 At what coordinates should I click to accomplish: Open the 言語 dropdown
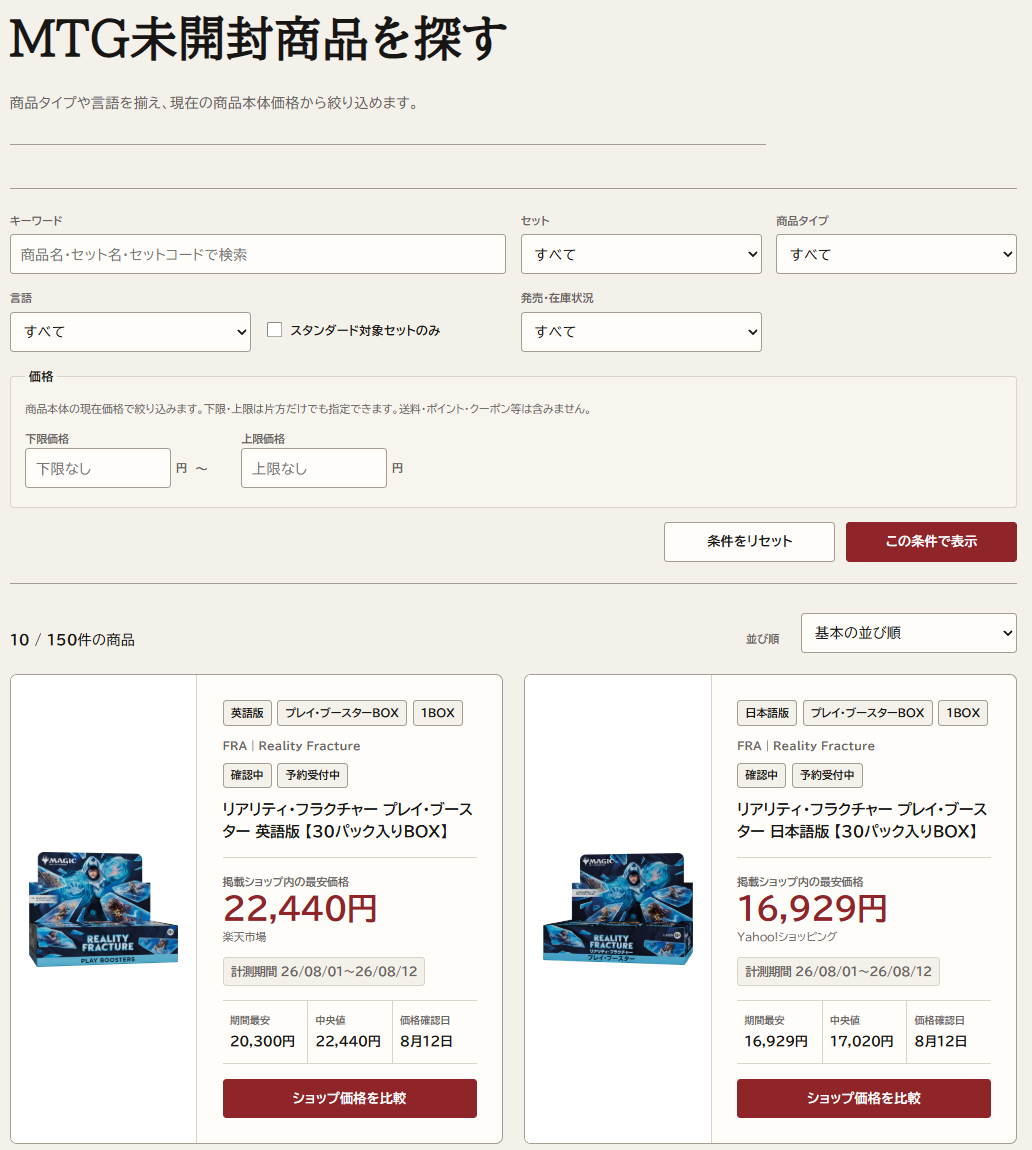131,332
